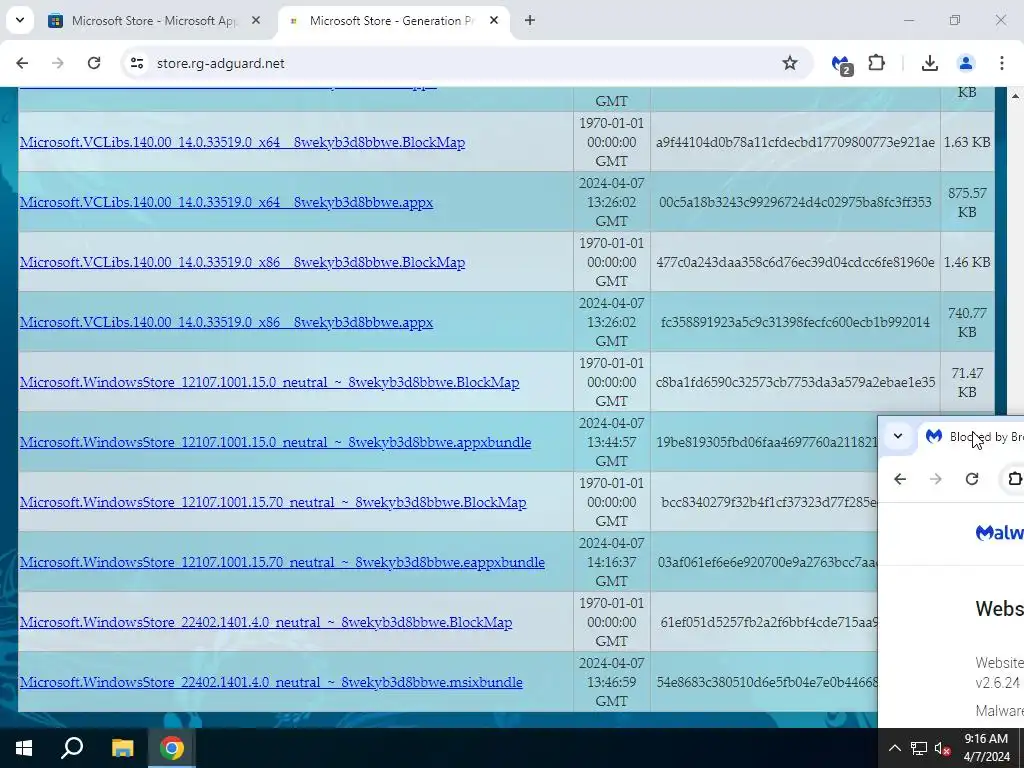Download WindowsStore 12107.1001.15.0 BlockMap link

point(270,383)
